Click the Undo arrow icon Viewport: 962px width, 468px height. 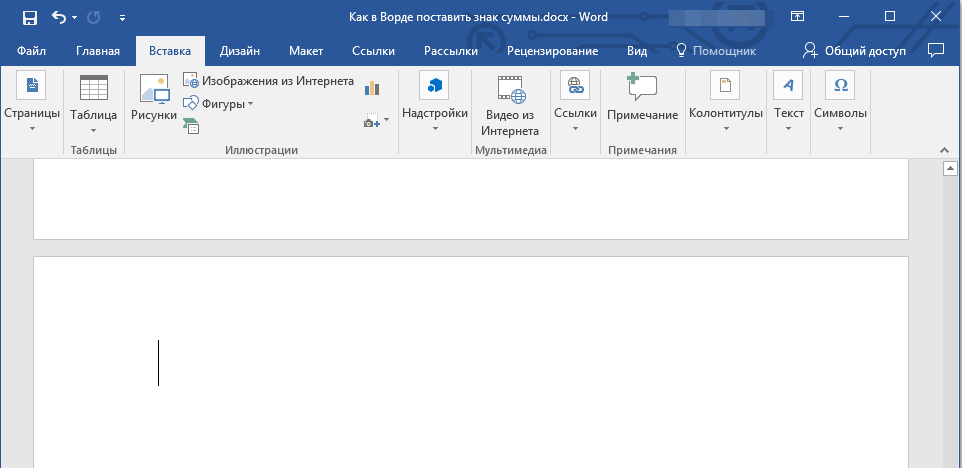pyautogui.click(x=59, y=17)
